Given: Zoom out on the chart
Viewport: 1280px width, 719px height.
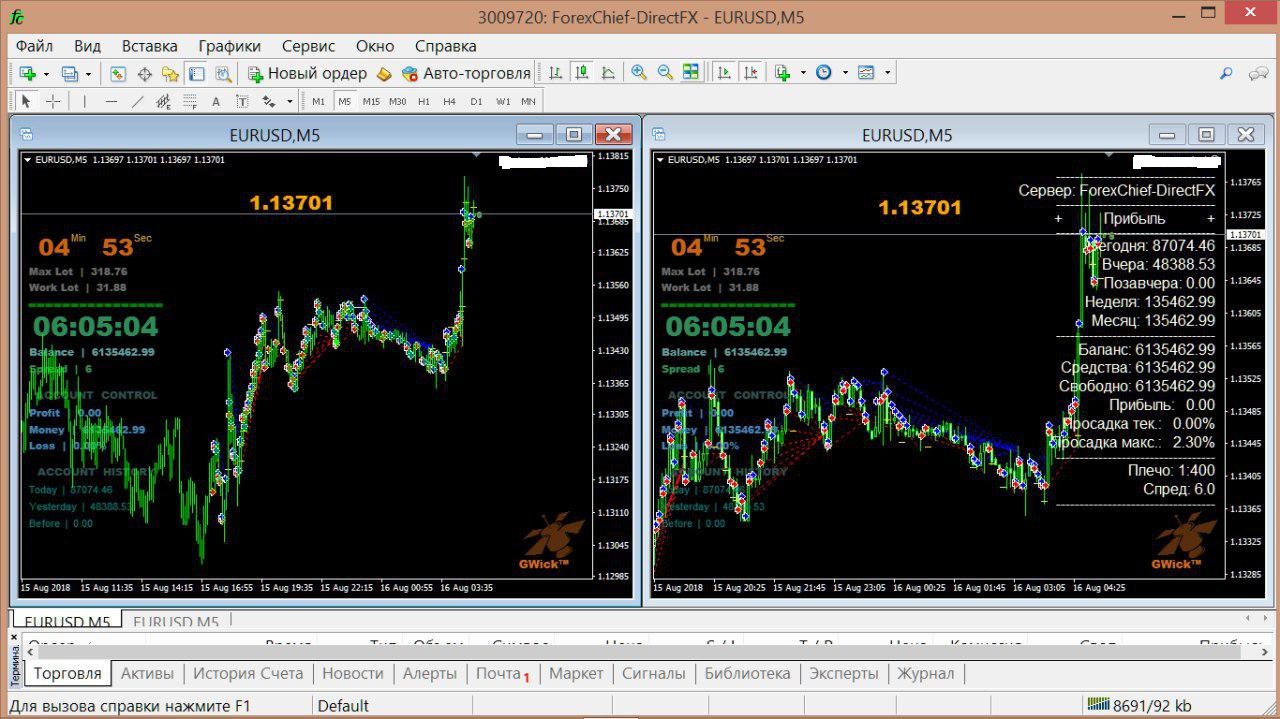Looking at the screenshot, I should (665, 73).
